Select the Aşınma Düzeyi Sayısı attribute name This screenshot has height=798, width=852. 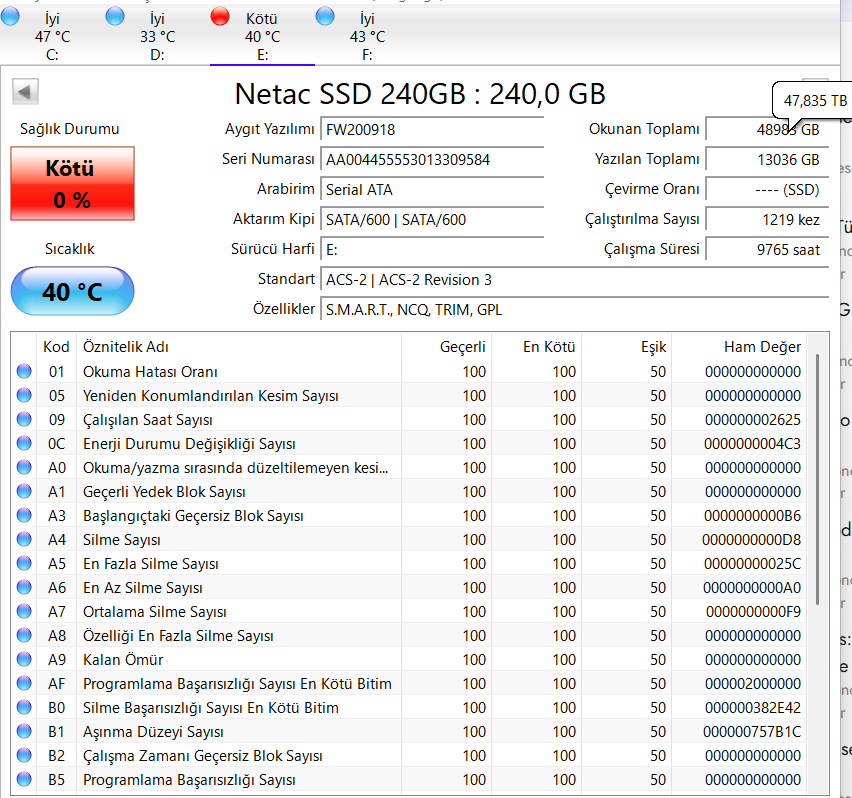point(153,732)
